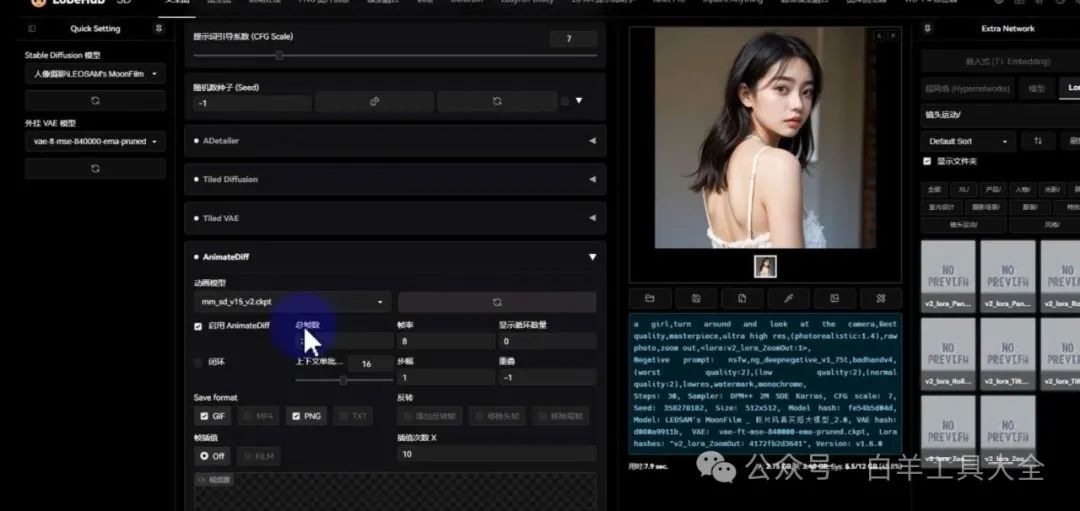The width and height of the screenshot is (1080, 511).
Task: Click the 步幅 field showing 1
Action: (446, 377)
